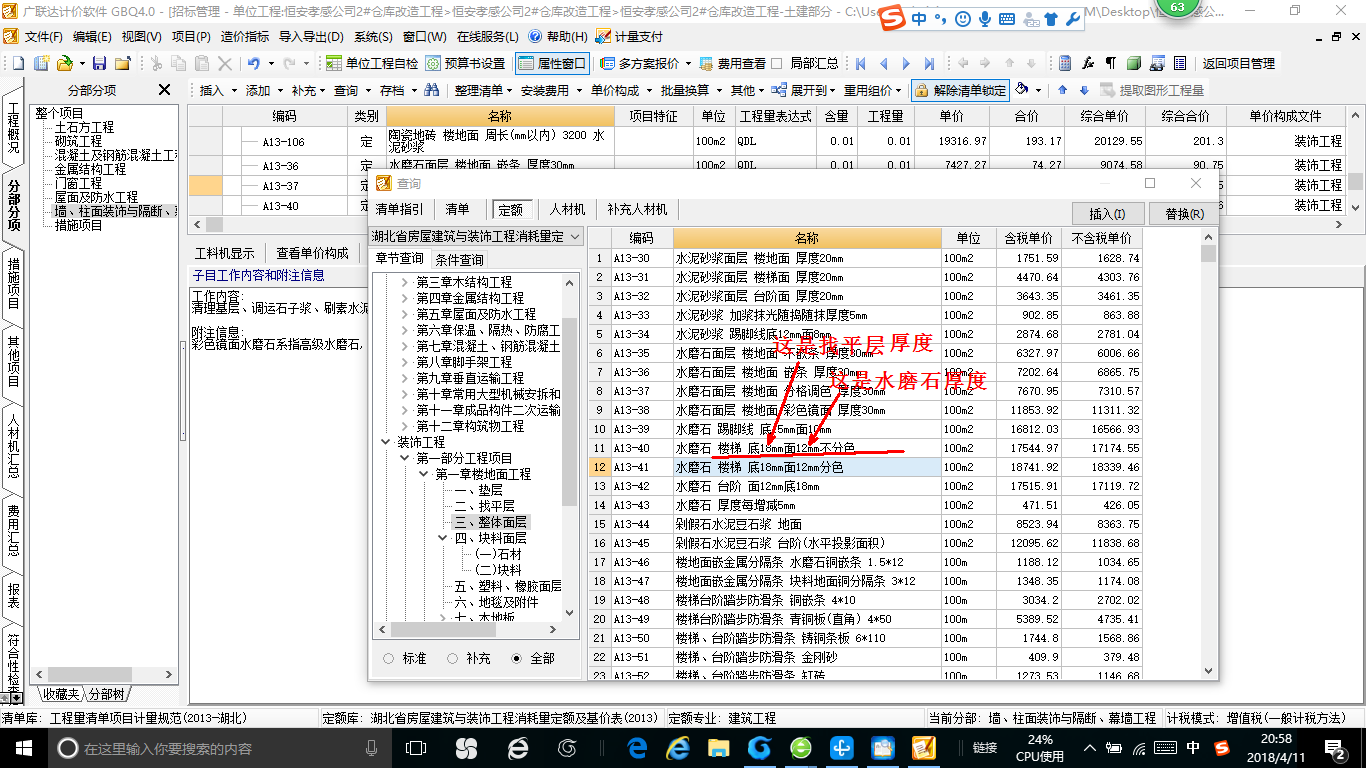Collapse 第一章楼地面工程 node
The image size is (1366, 768).
pyautogui.click(x=422, y=474)
